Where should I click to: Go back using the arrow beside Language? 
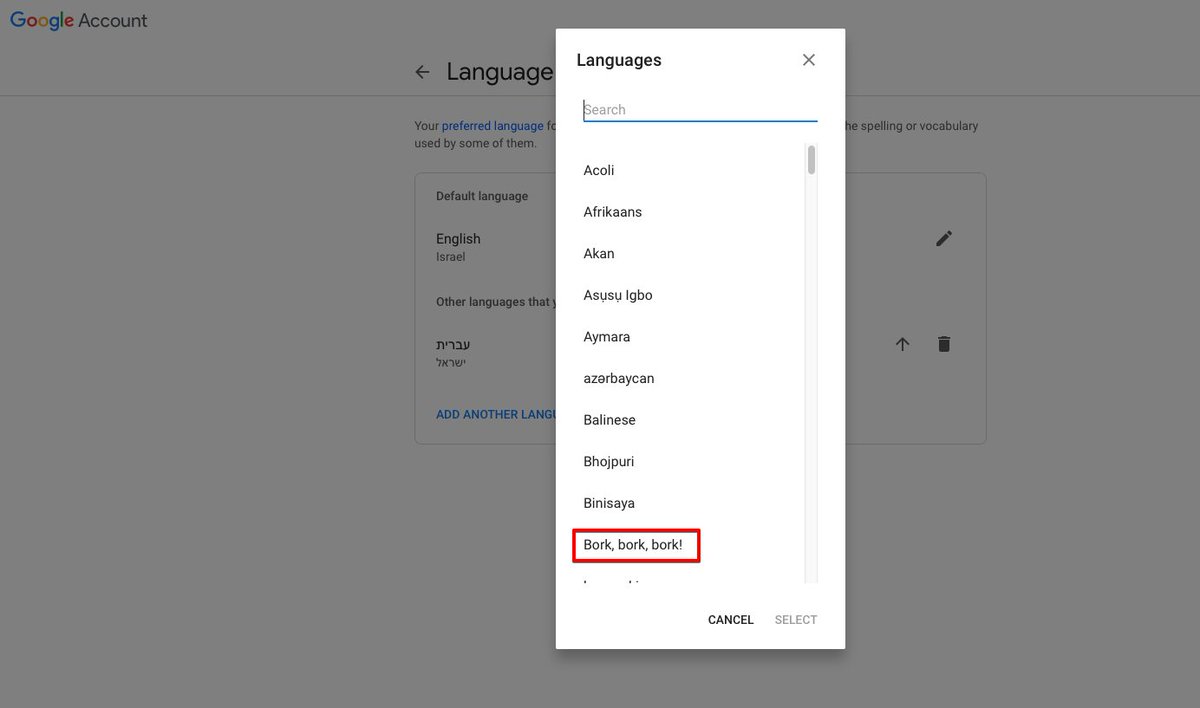point(422,72)
